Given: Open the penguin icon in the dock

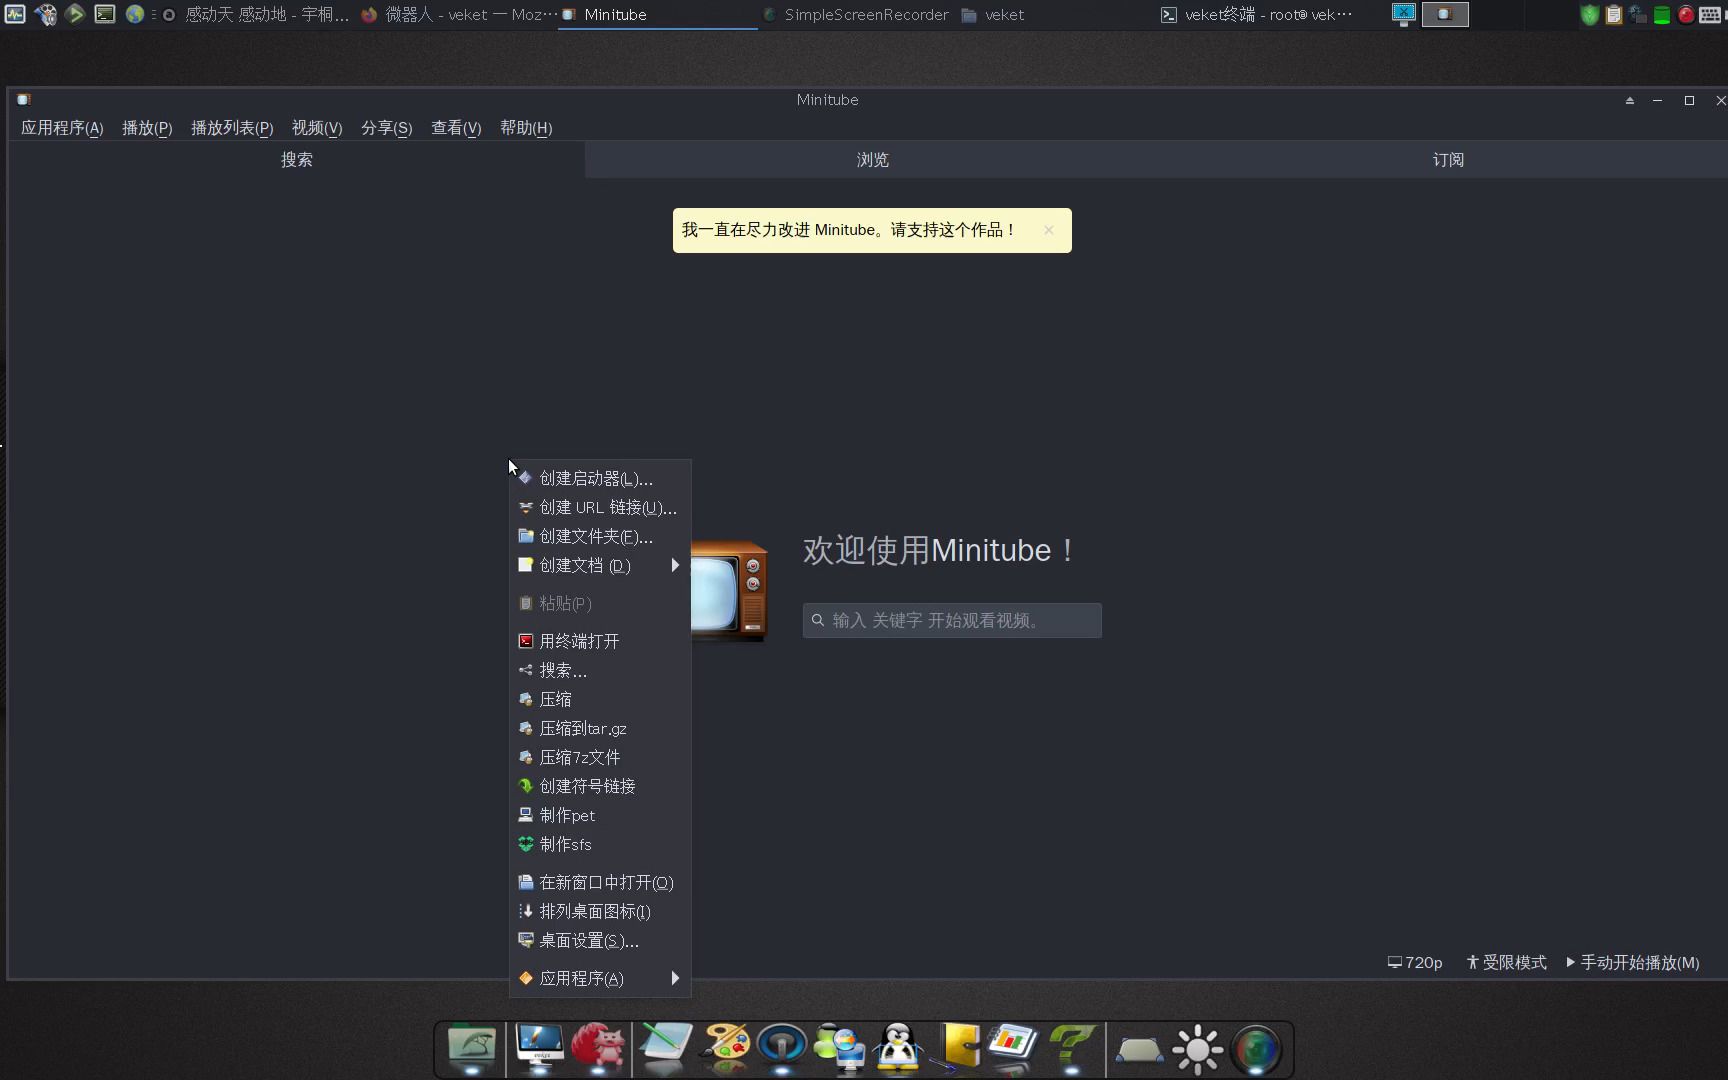Looking at the screenshot, I should click(x=898, y=1048).
